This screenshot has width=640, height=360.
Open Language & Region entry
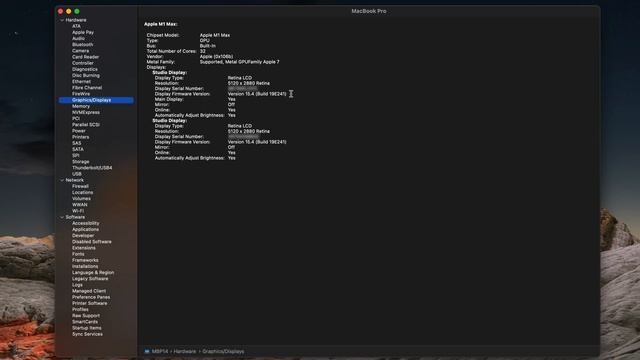[93, 272]
